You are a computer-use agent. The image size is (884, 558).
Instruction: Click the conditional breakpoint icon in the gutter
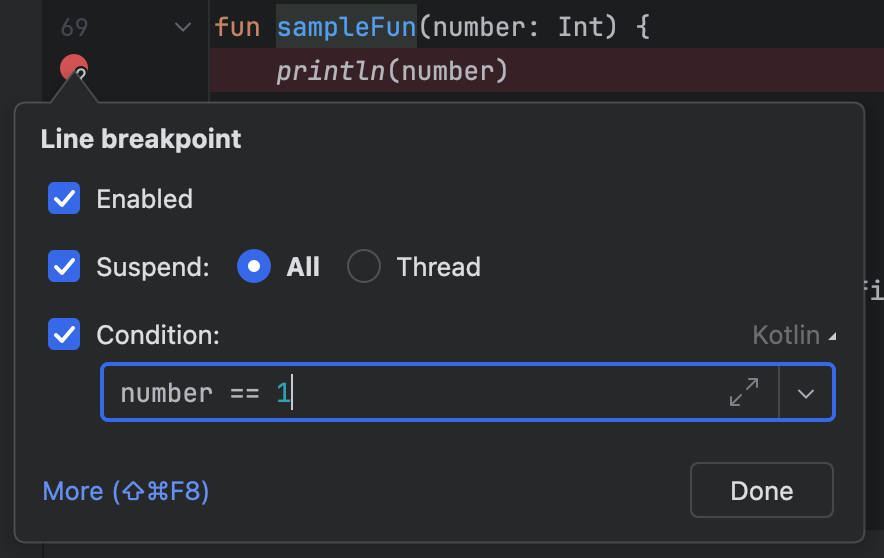[x=74, y=69]
